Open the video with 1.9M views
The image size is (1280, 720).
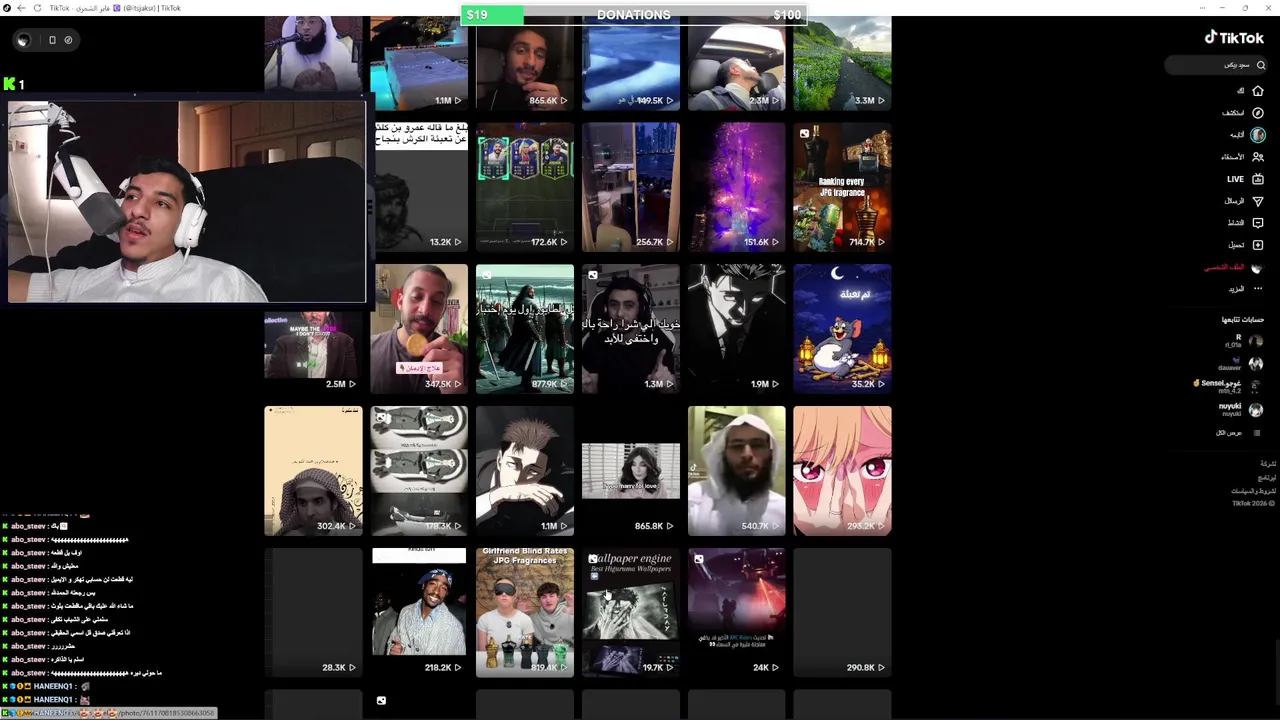tap(736, 328)
